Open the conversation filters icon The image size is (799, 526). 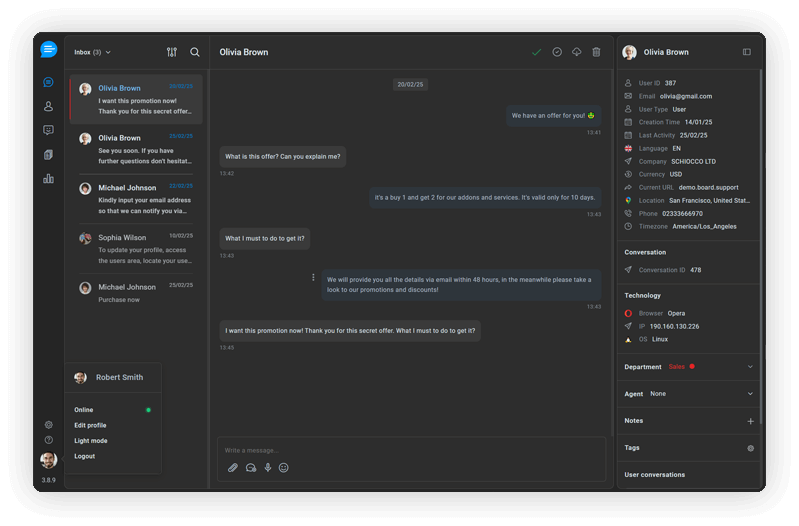[x=172, y=52]
